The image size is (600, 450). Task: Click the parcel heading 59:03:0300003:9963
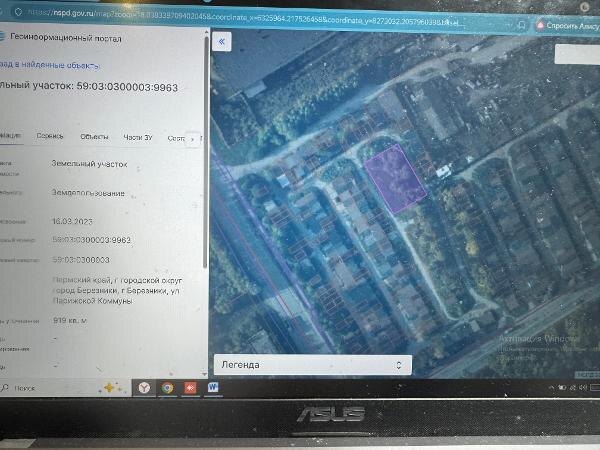[x=127, y=87]
